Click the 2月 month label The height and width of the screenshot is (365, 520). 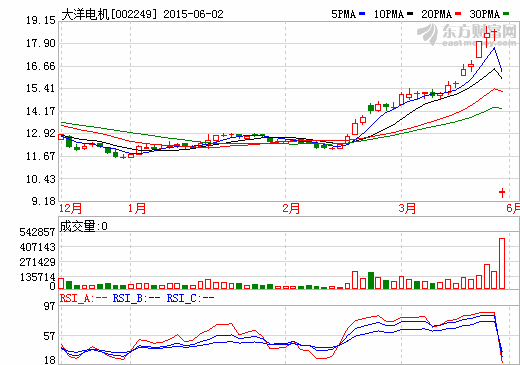pos(291,208)
